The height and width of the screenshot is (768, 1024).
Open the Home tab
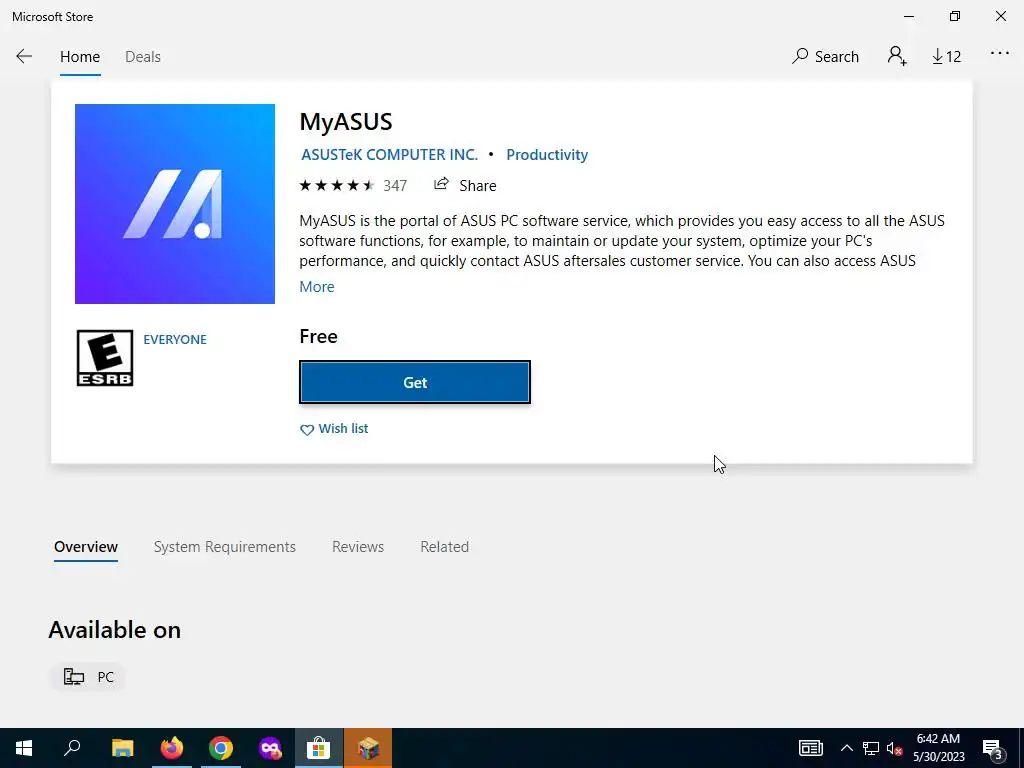pos(80,57)
